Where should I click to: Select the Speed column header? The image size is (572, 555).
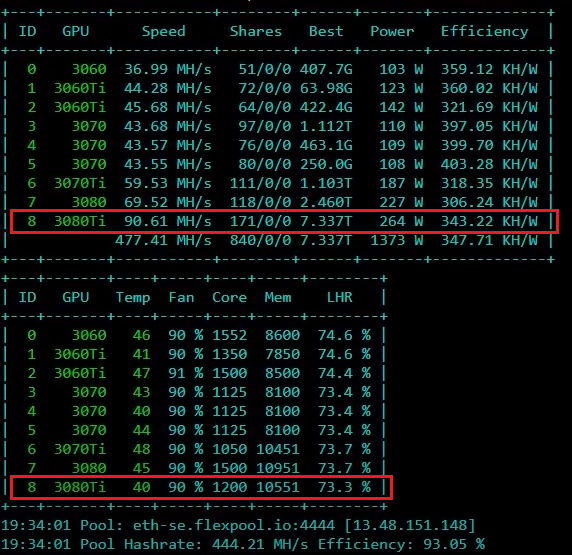click(163, 31)
